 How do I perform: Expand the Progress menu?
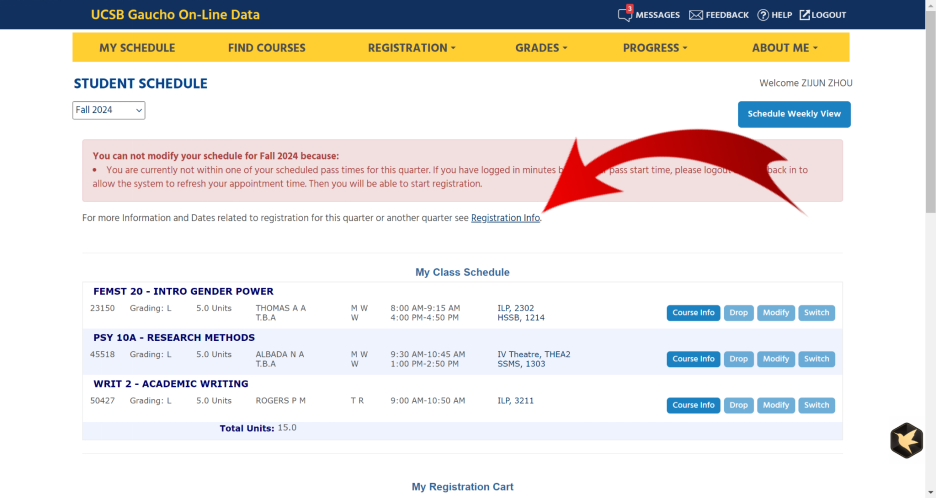655,48
